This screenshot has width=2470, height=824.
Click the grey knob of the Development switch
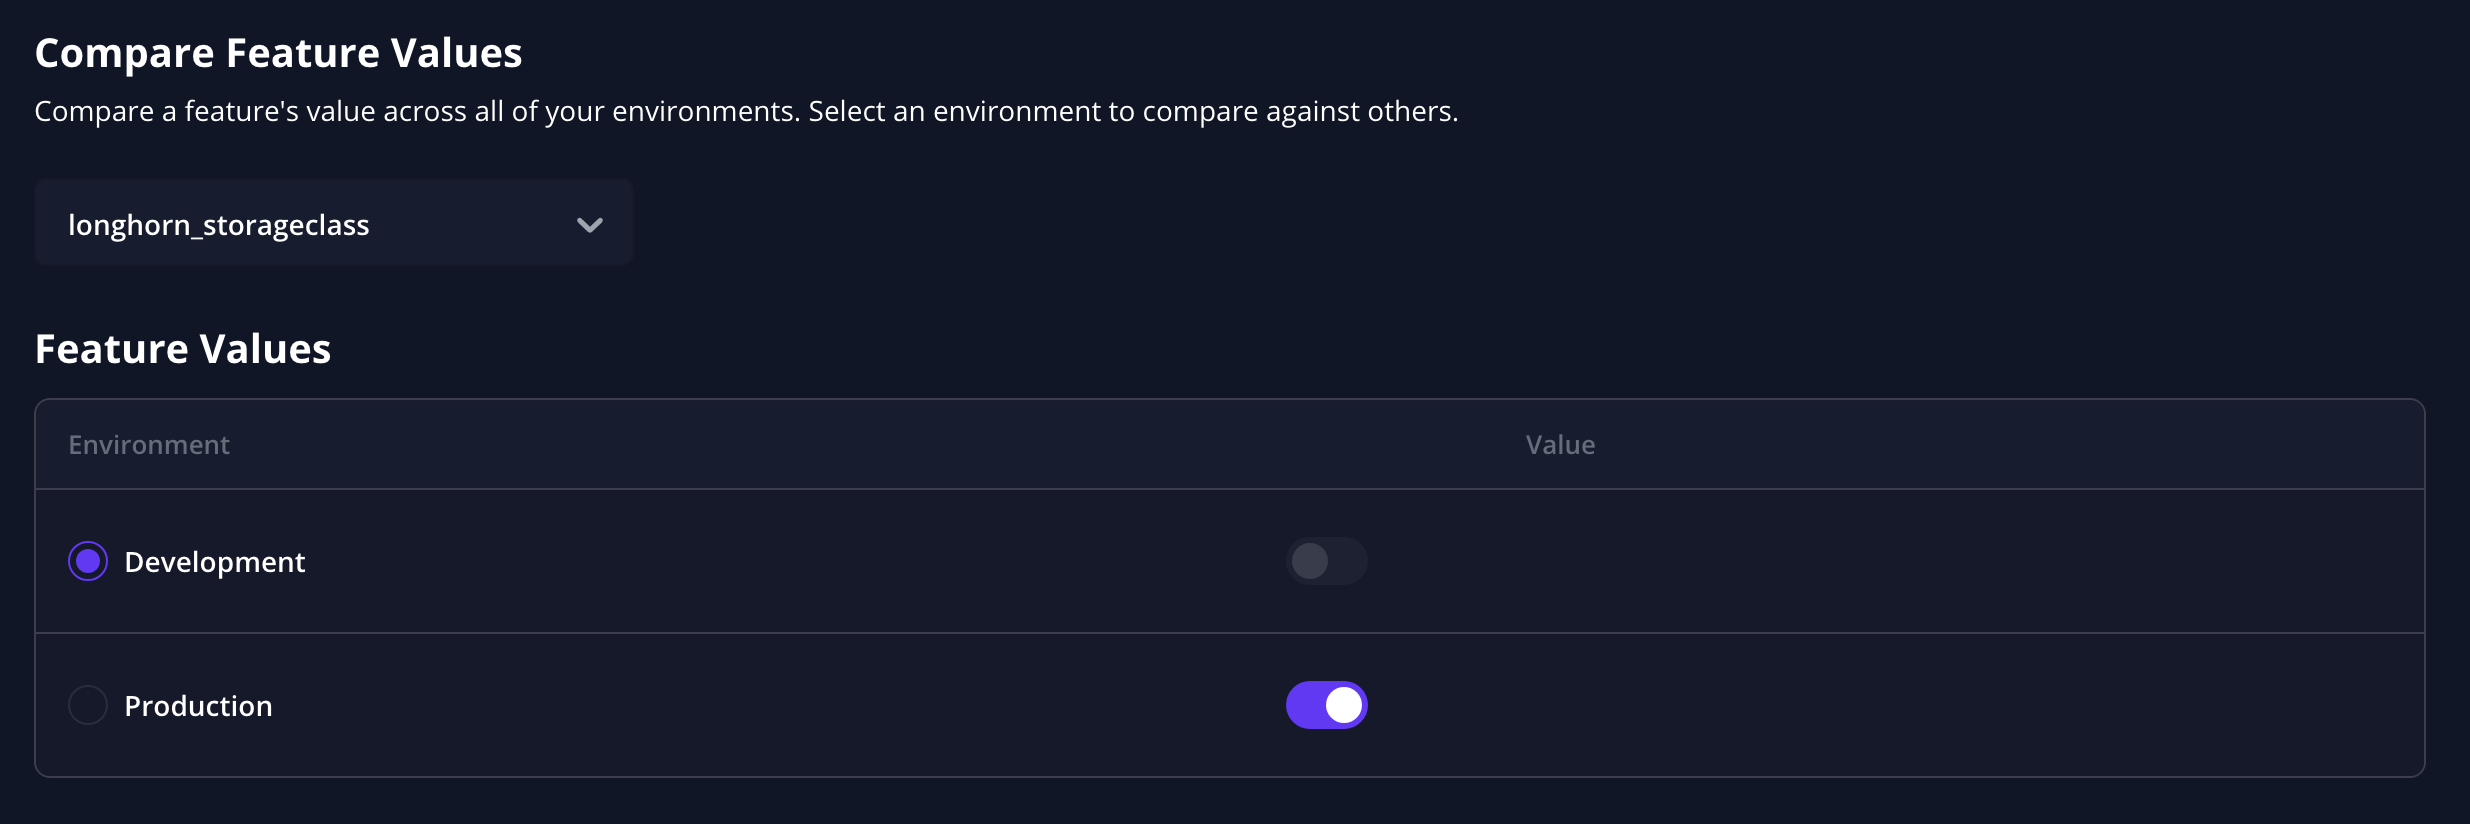(1309, 561)
